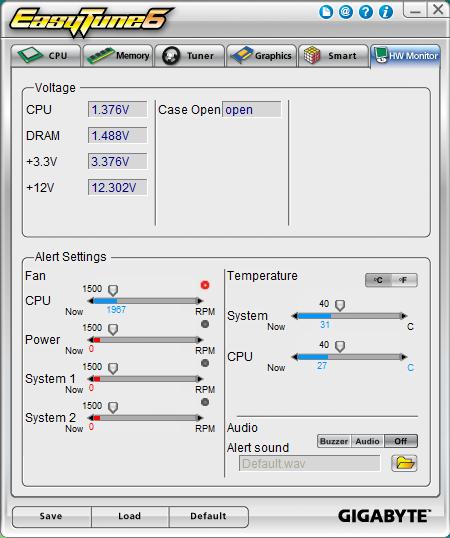Select Celsius temperature unit
The height and width of the screenshot is (538, 450).
(x=378, y=280)
